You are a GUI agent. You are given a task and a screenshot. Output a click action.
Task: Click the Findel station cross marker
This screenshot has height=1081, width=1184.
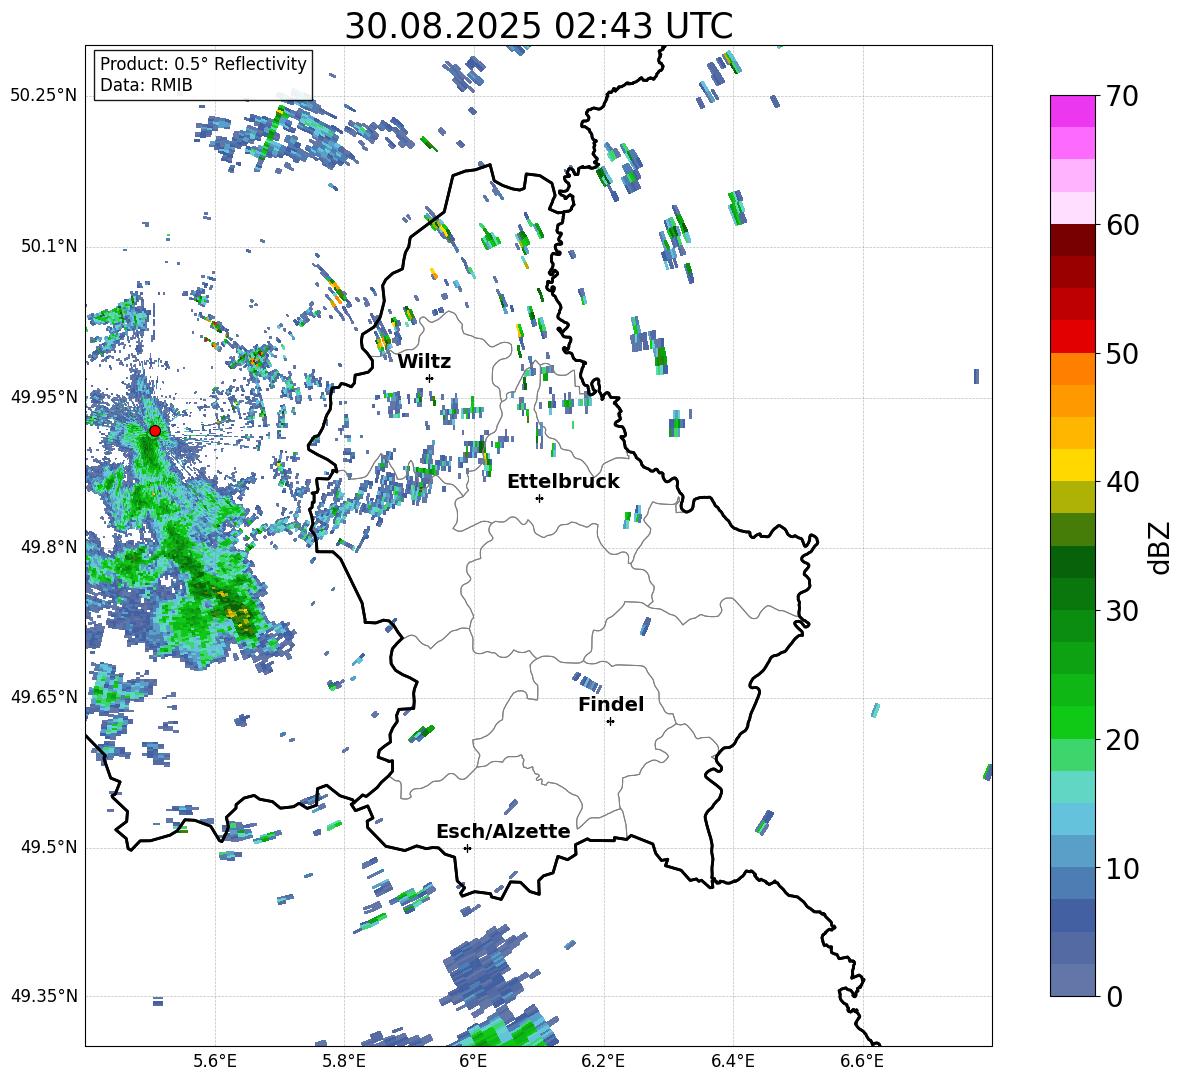click(610, 722)
